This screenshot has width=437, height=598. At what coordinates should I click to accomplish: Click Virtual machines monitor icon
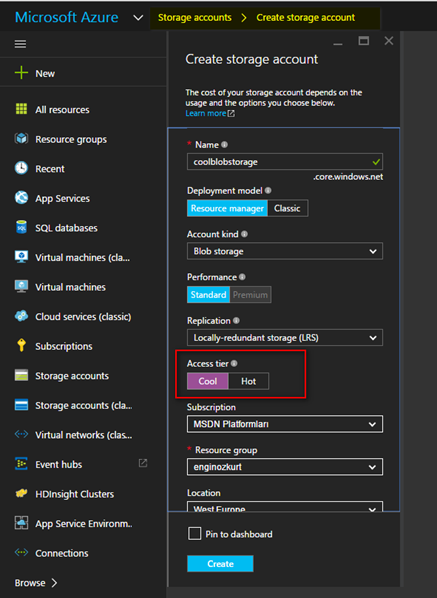coord(21,286)
